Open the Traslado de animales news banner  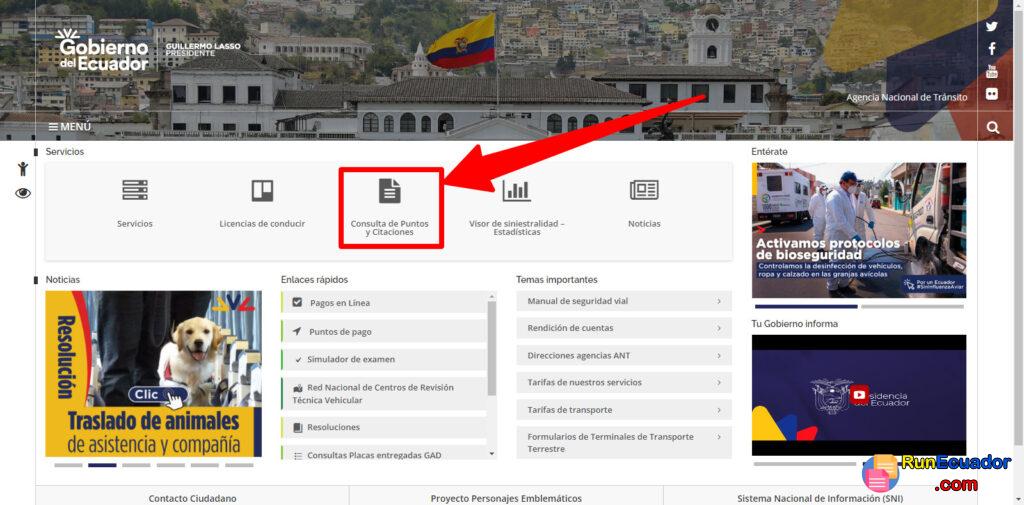(x=153, y=374)
